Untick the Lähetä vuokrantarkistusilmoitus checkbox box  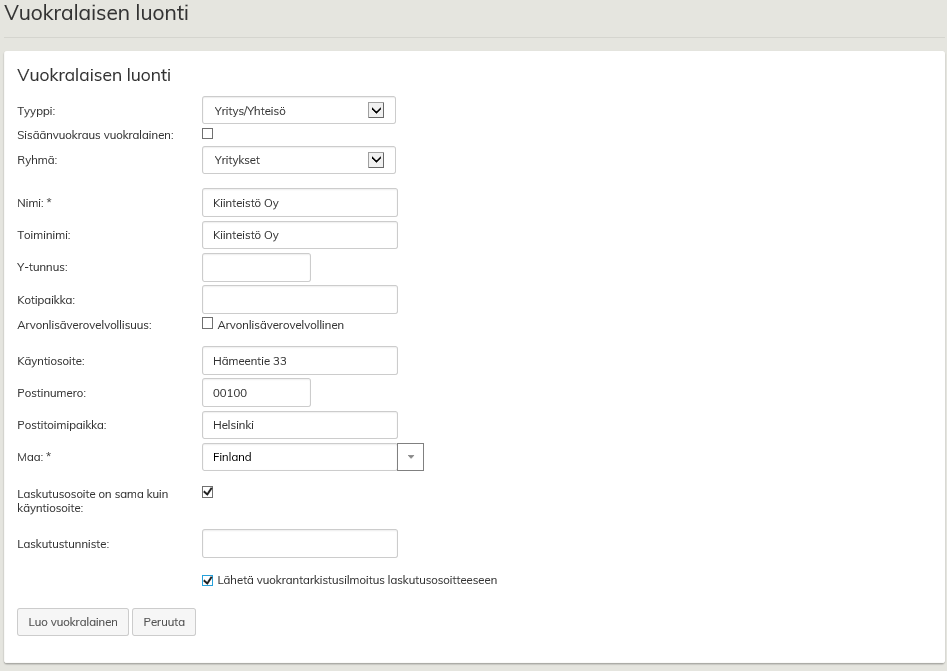tap(208, 580)
